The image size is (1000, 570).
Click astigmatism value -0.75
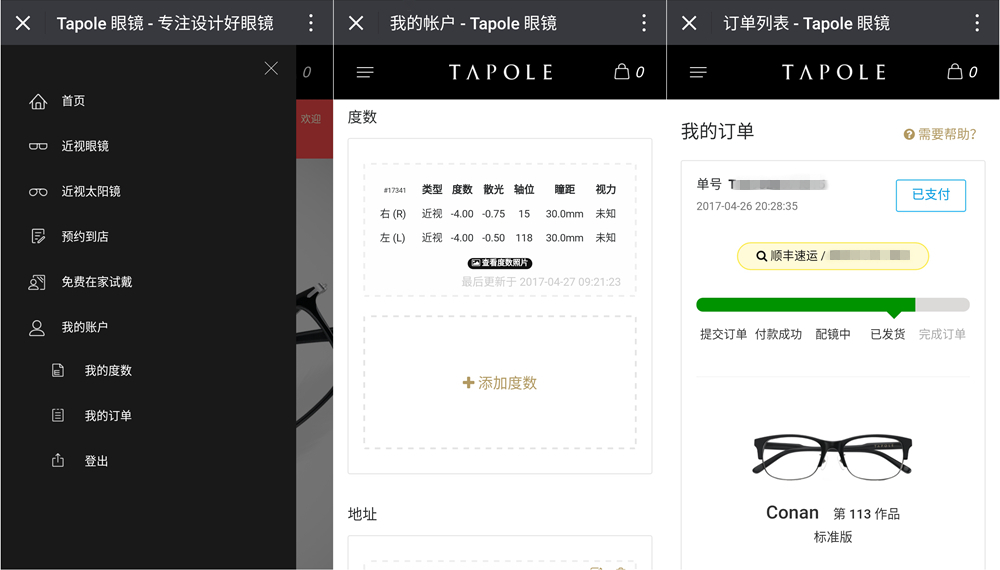coord(494,214)
